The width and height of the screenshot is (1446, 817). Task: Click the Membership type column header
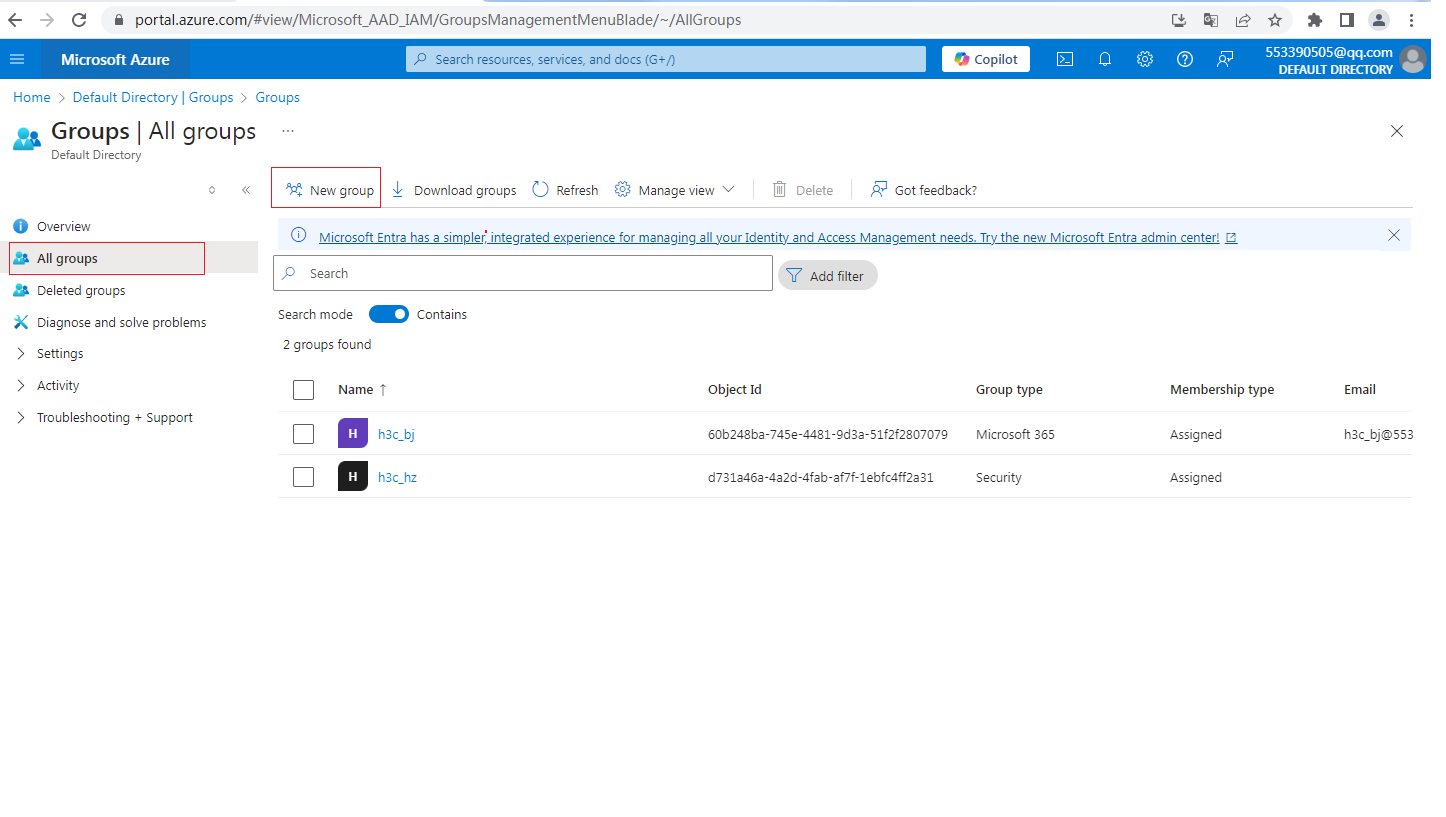click(1222, 390)
